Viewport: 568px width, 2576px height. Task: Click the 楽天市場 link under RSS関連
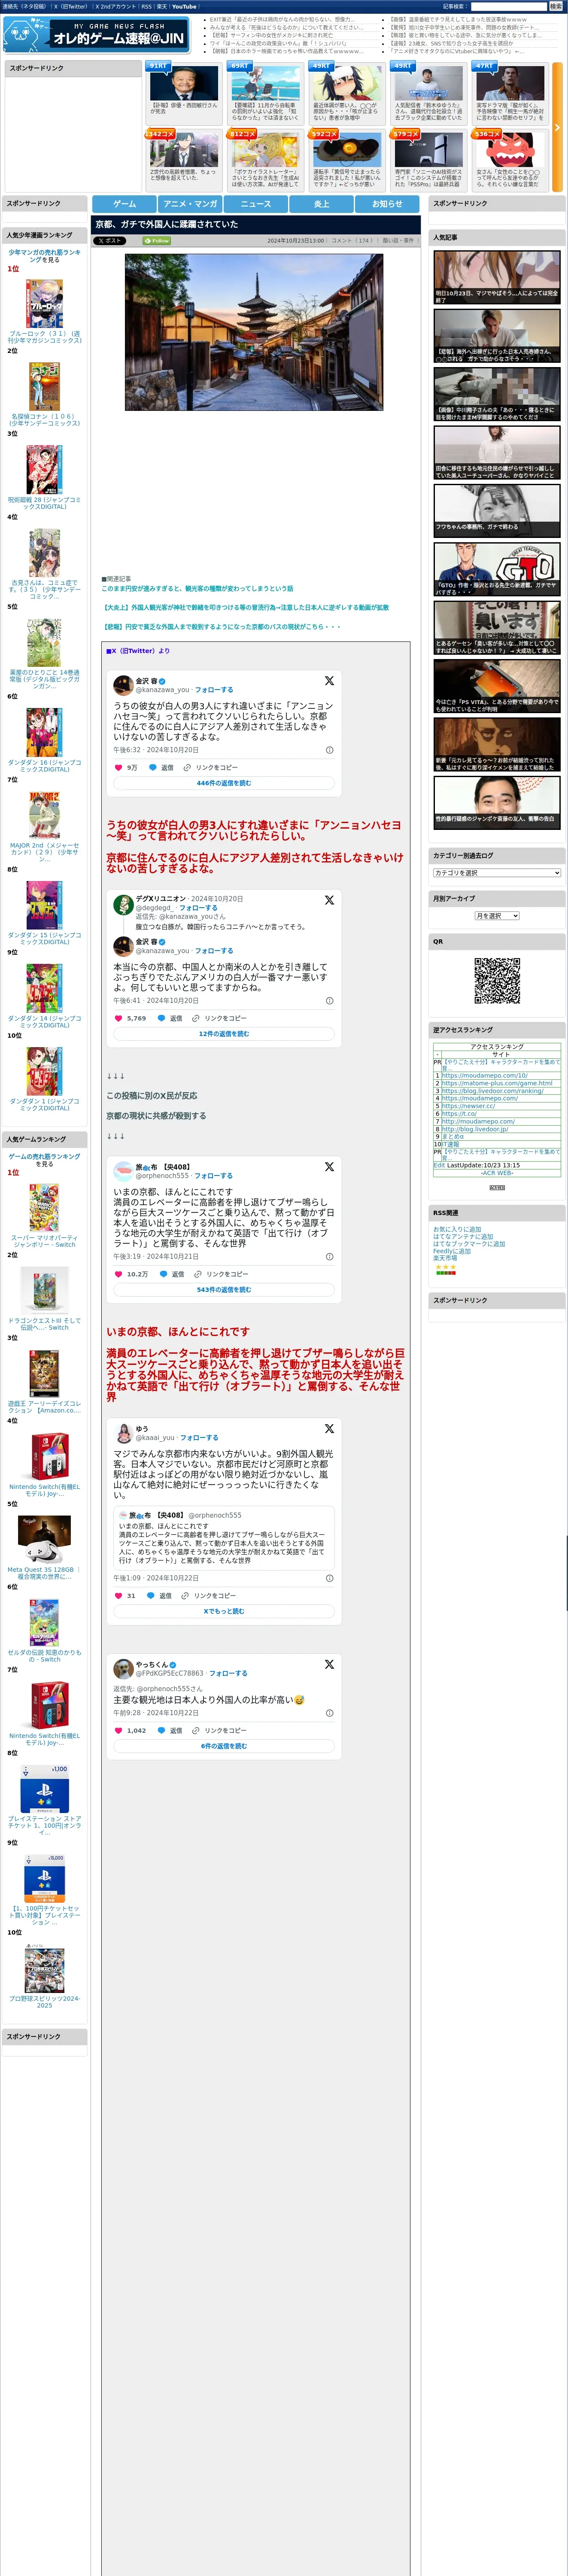(445, 1258)
